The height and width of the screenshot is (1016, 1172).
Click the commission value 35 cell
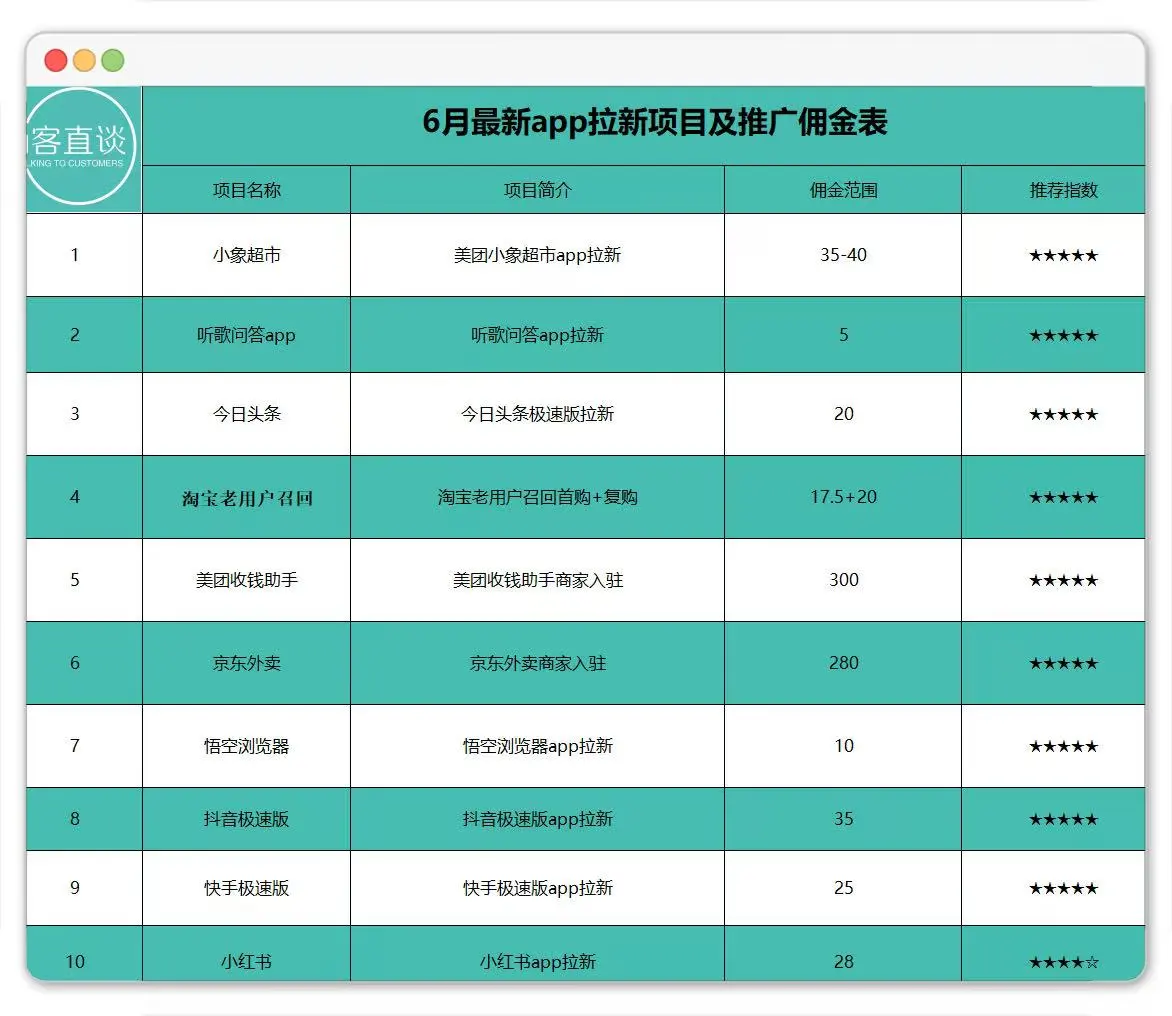[x=843, y=819]
